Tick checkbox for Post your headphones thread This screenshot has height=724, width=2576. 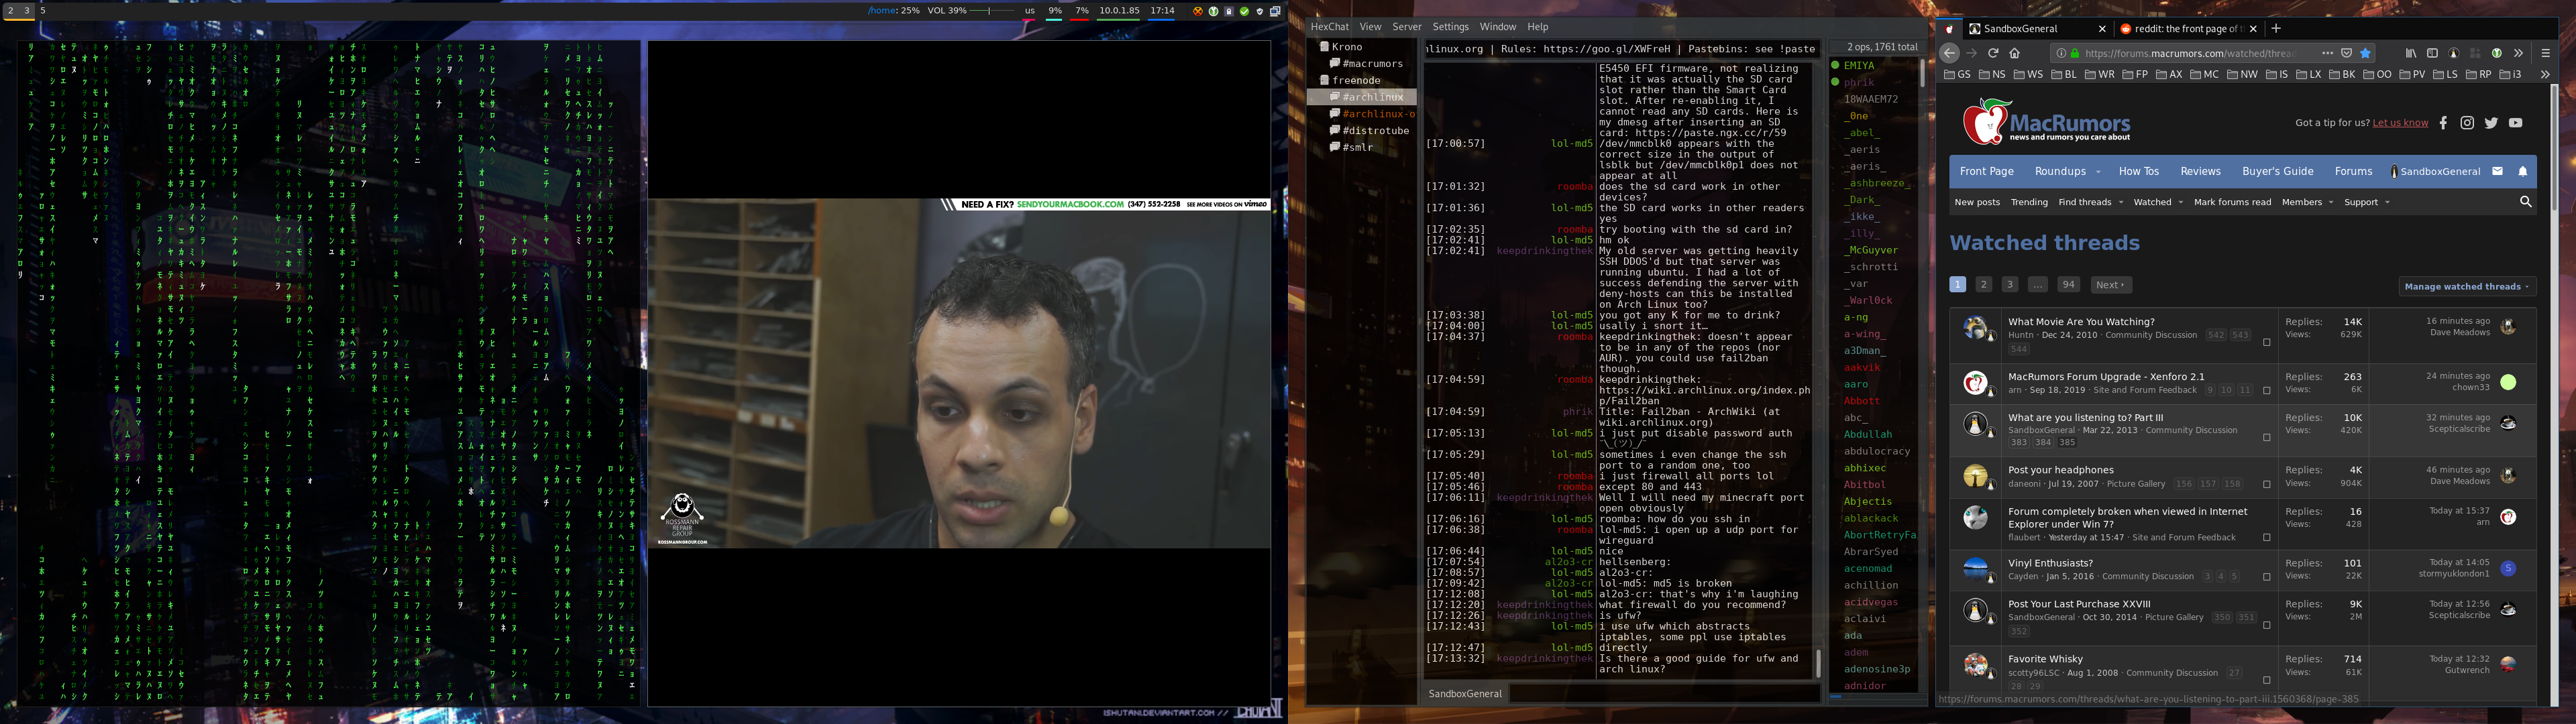[x=2266, y=484]
